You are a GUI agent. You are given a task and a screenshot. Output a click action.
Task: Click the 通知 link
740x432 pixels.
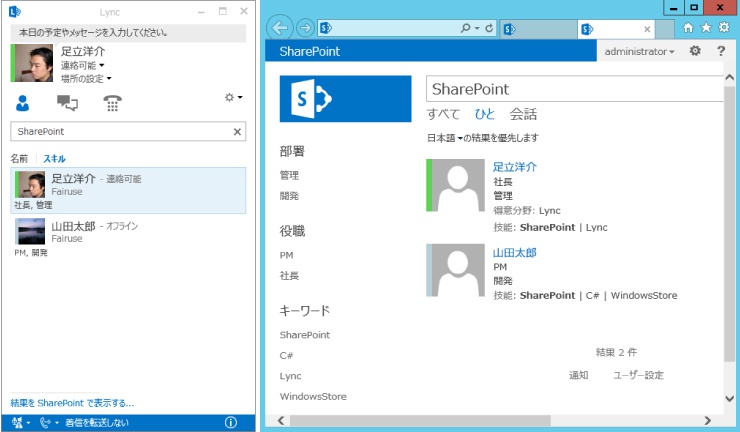point(579,375)
